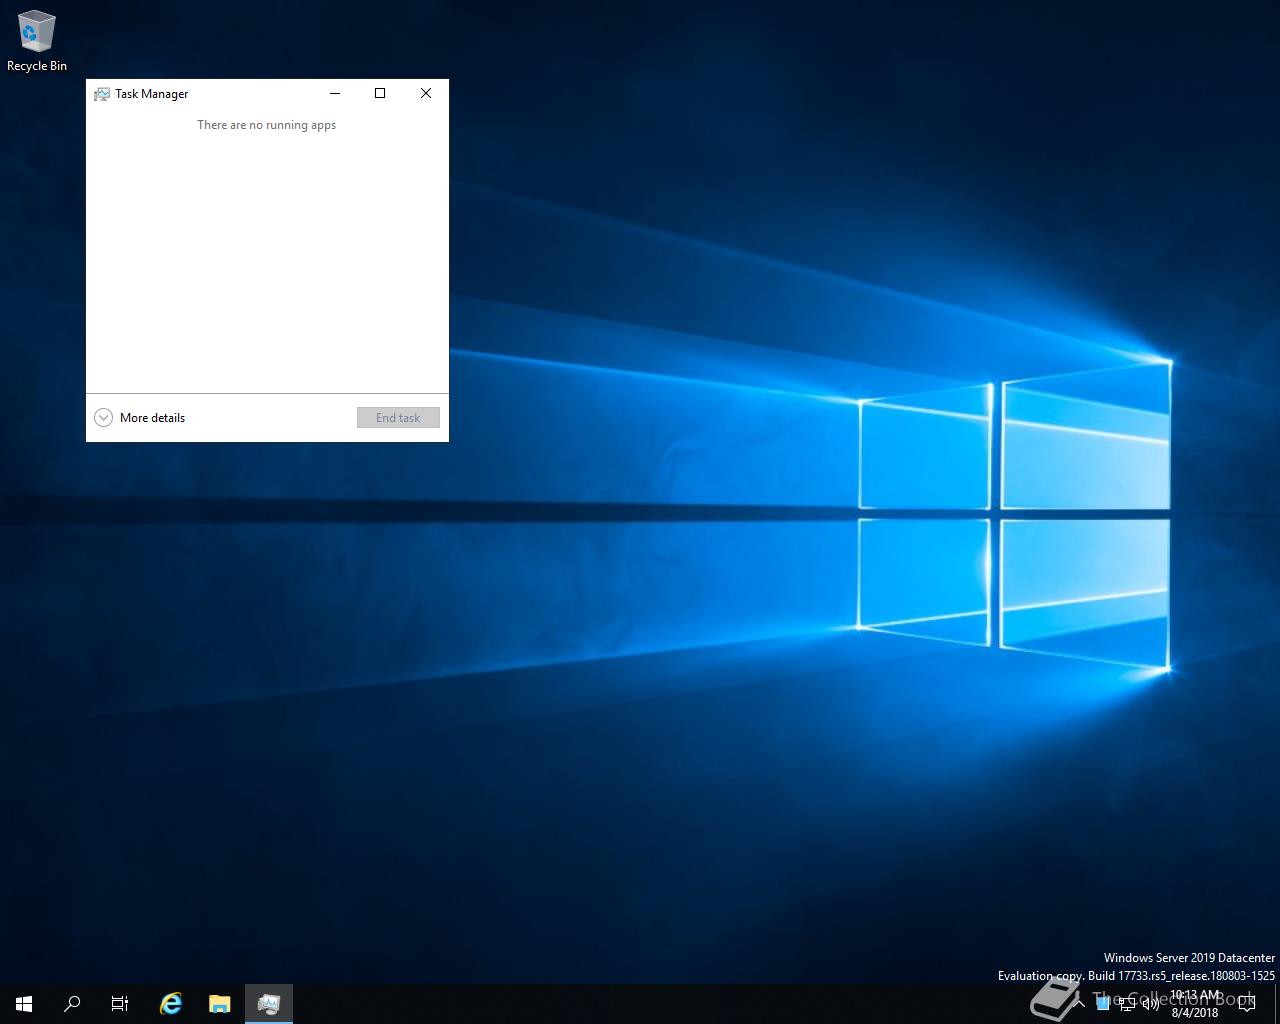Click the Task Manager title bar icon
Screen dimensions: 1280x1024
click(x=102, y=94)
